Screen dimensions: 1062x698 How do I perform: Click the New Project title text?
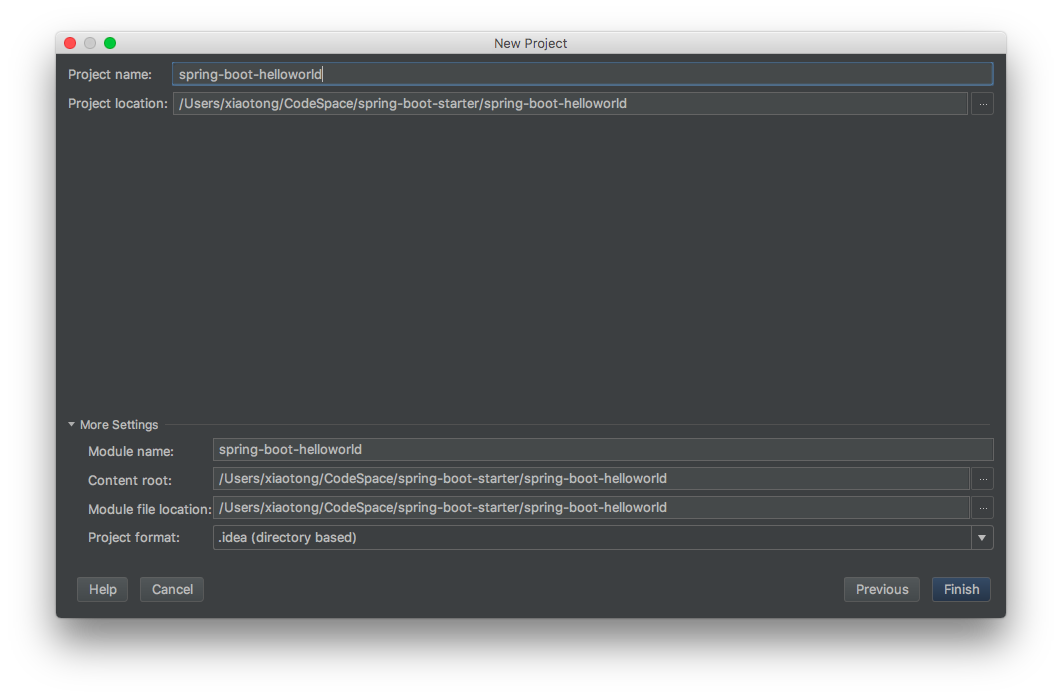530,43
